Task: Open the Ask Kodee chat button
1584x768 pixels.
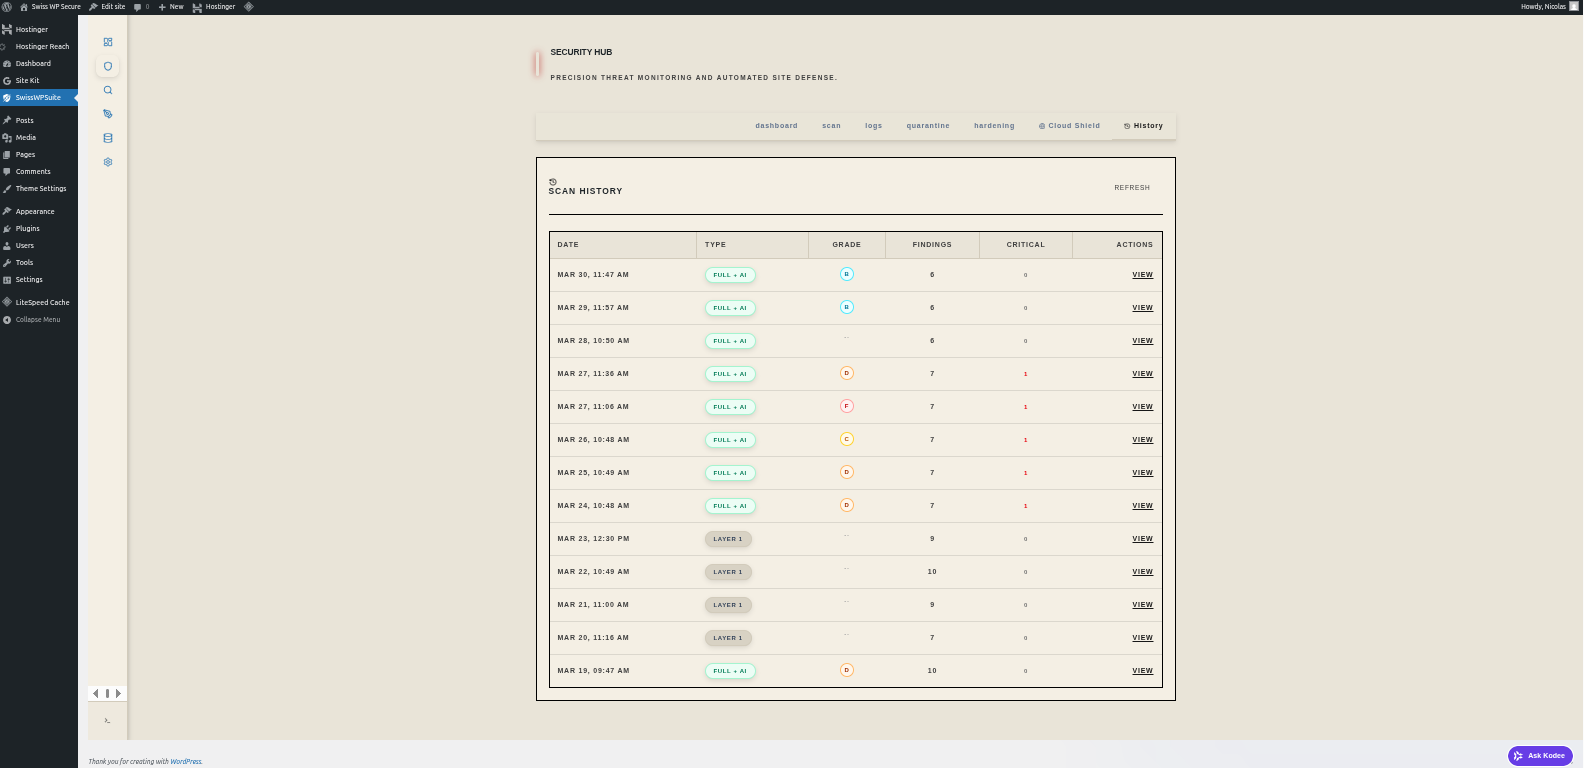Action: tap(1540, 756)
